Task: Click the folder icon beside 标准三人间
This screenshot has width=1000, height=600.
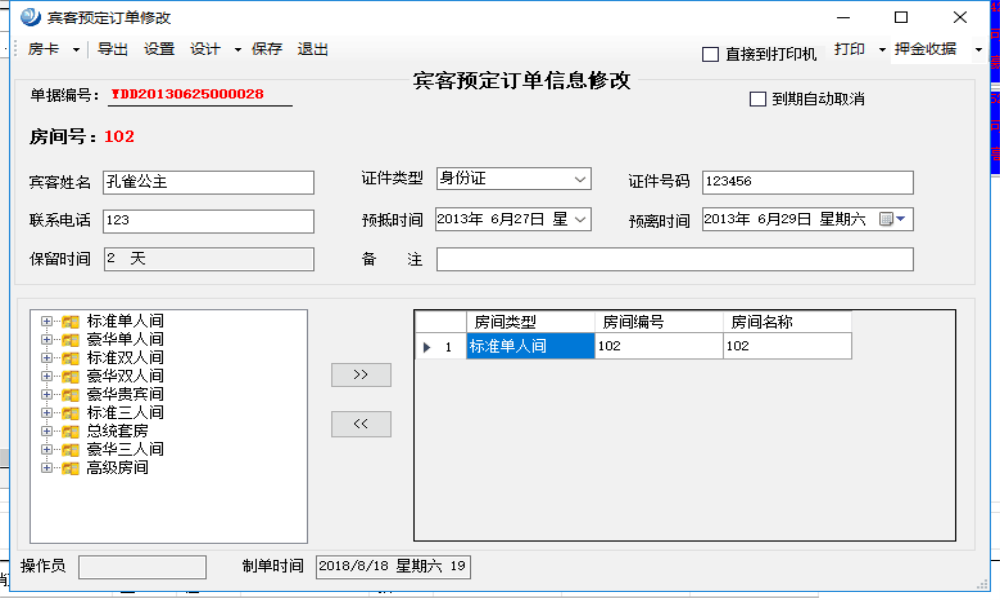Action: (70, 413)
